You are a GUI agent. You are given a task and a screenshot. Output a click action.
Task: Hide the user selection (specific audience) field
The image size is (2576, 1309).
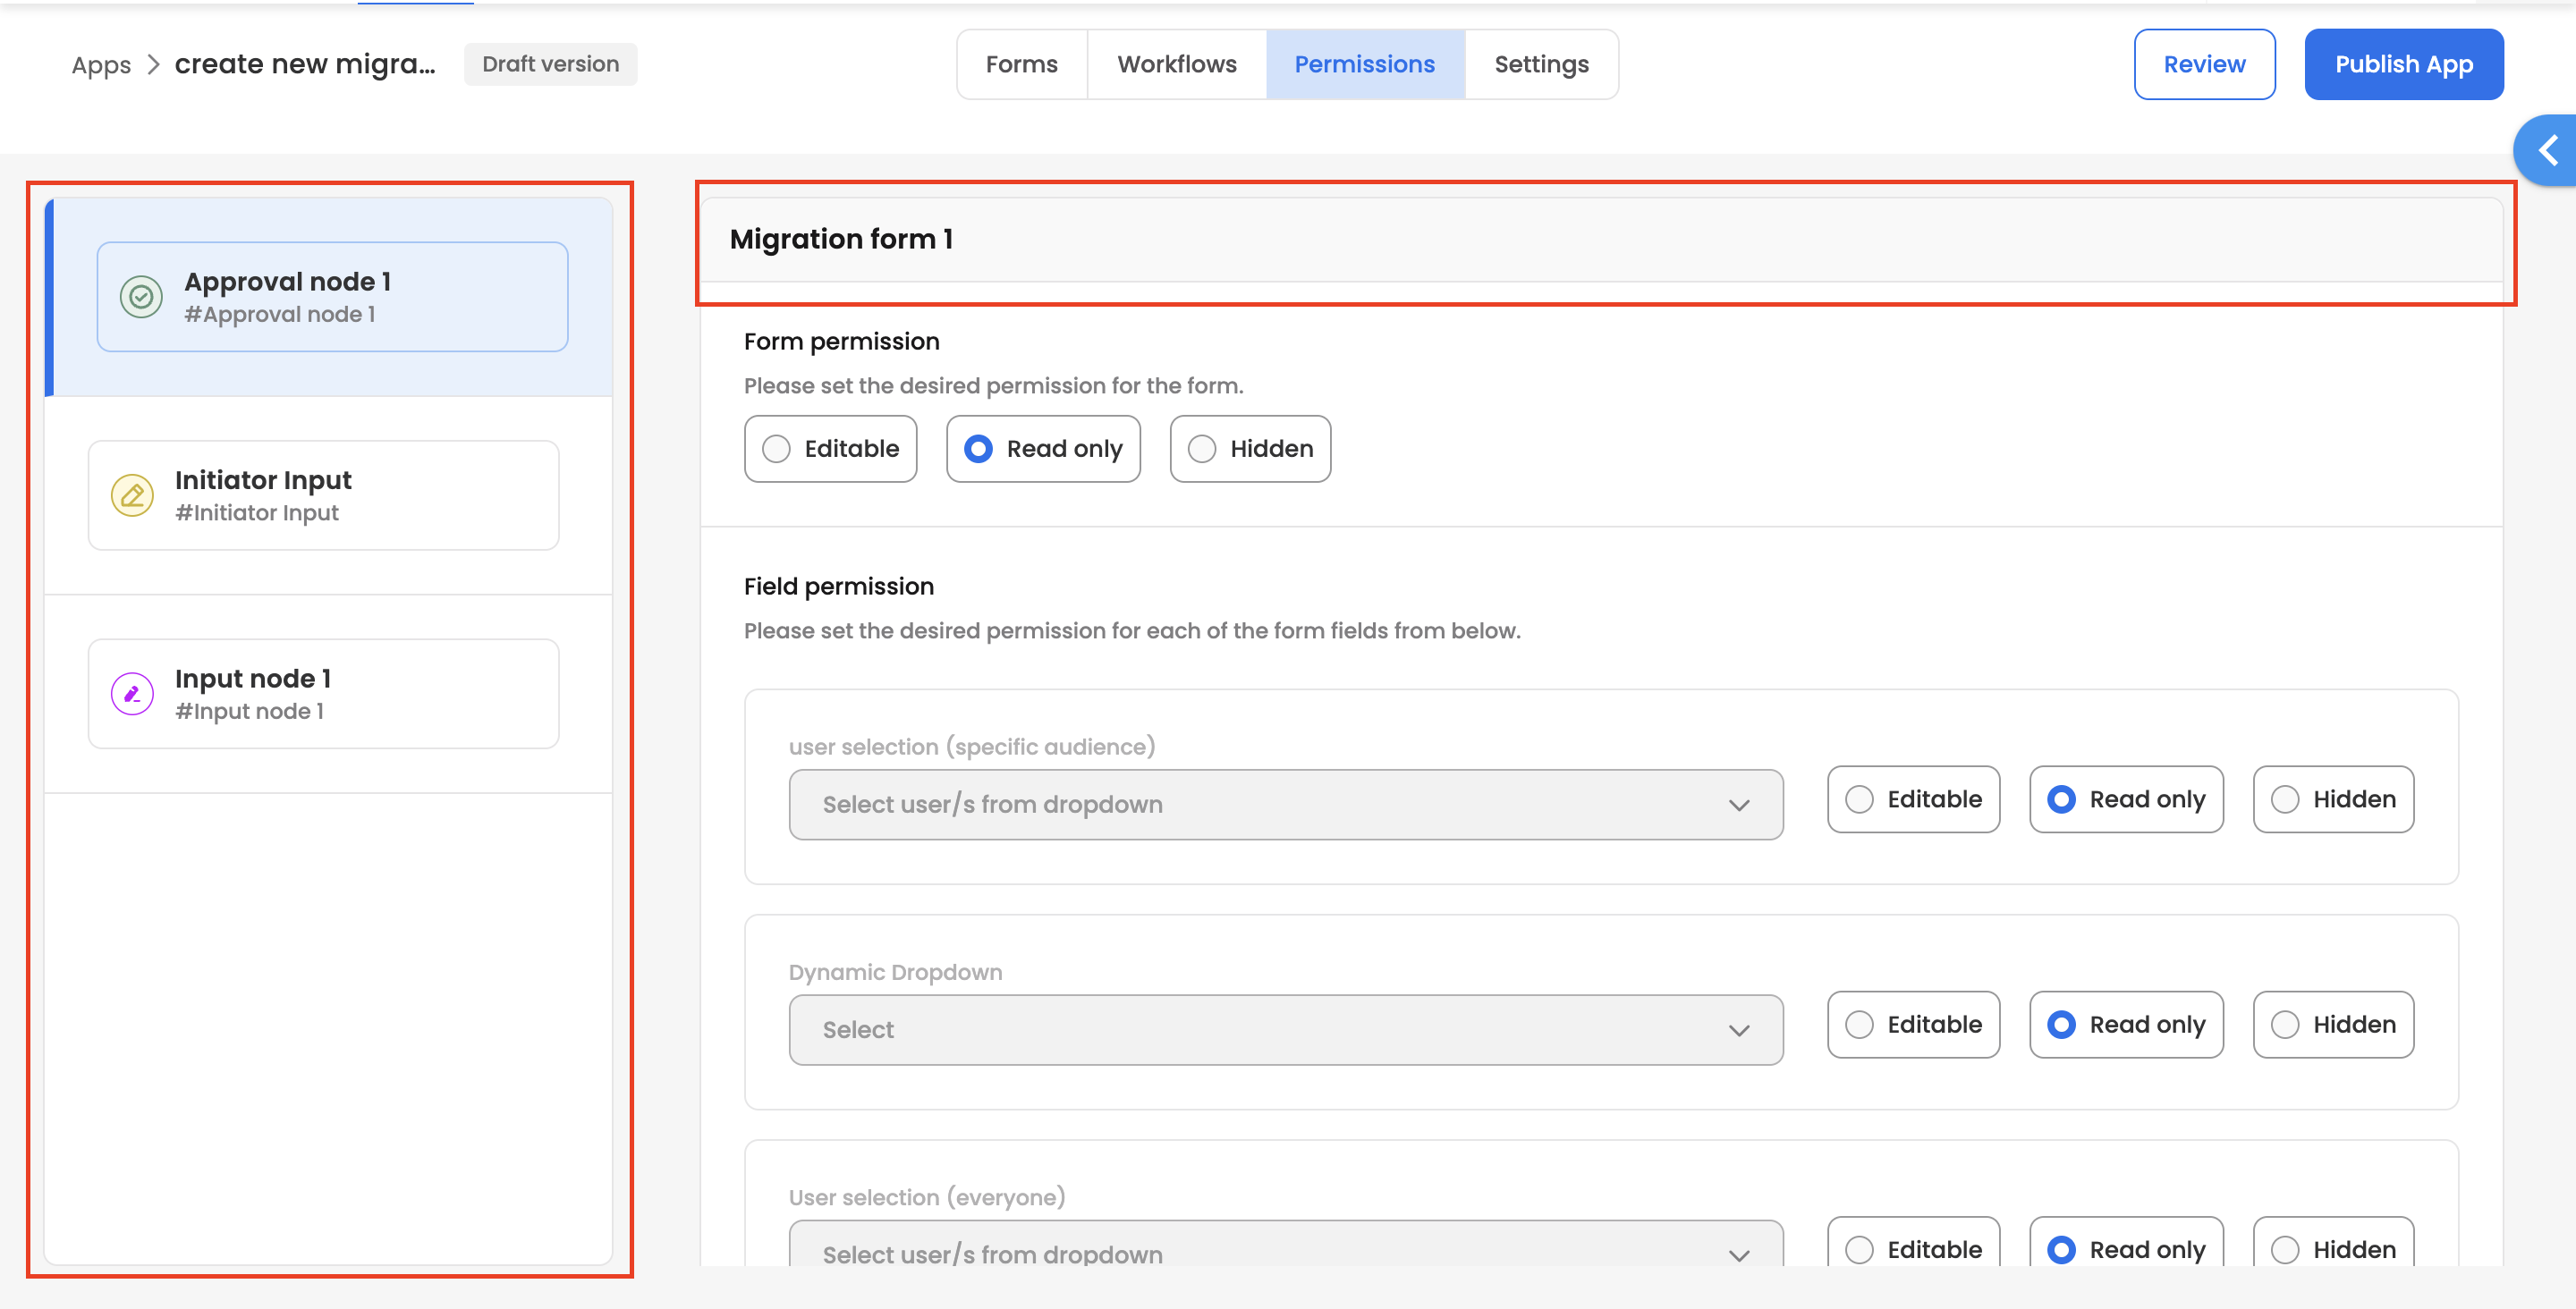pos(2332,800)
